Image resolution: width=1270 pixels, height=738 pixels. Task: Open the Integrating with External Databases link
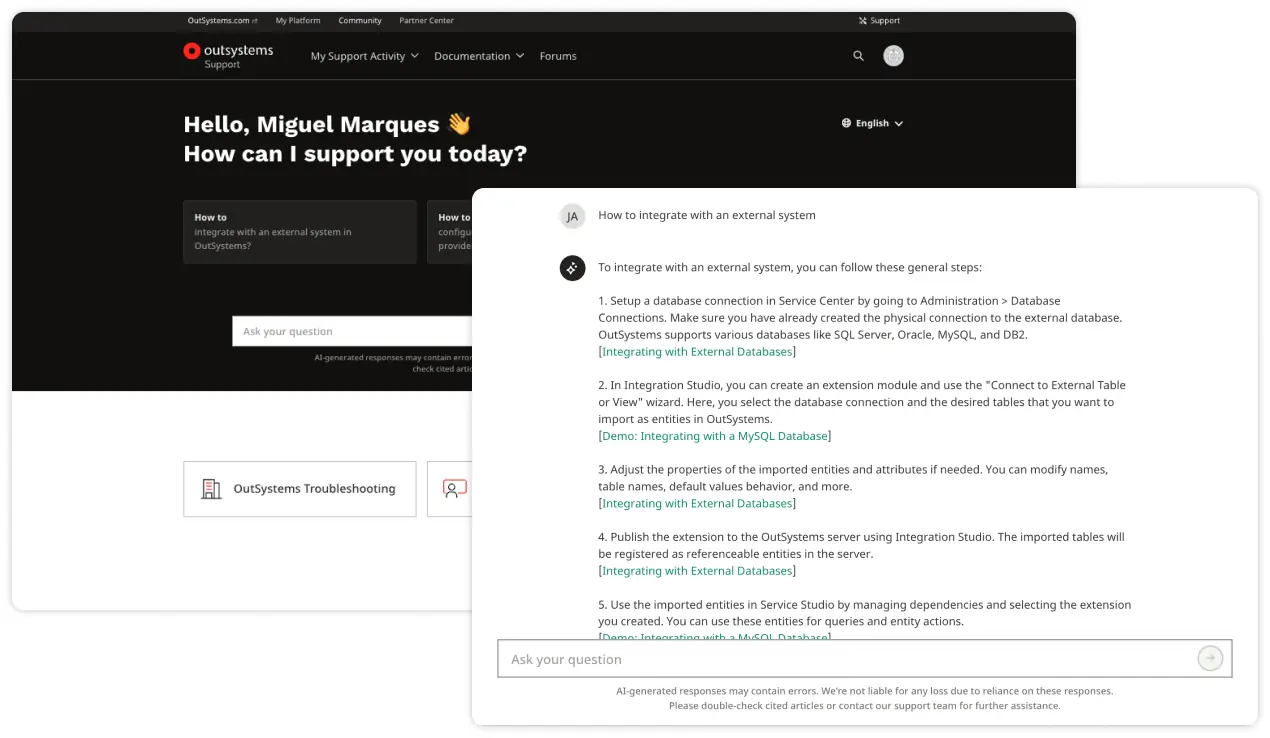click(697, 351)
